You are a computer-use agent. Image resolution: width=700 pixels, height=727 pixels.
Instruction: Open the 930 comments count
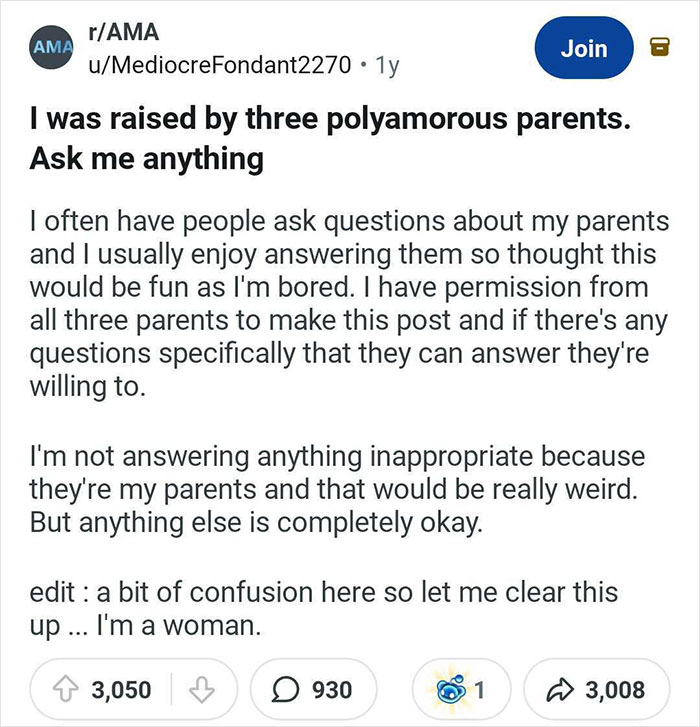tap(333, 689)
